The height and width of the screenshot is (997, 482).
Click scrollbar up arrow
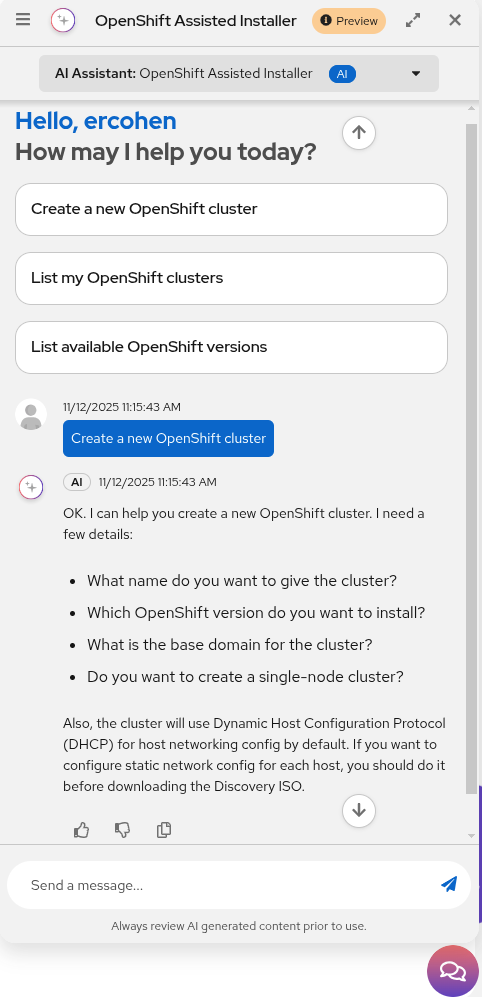(471, 109)
